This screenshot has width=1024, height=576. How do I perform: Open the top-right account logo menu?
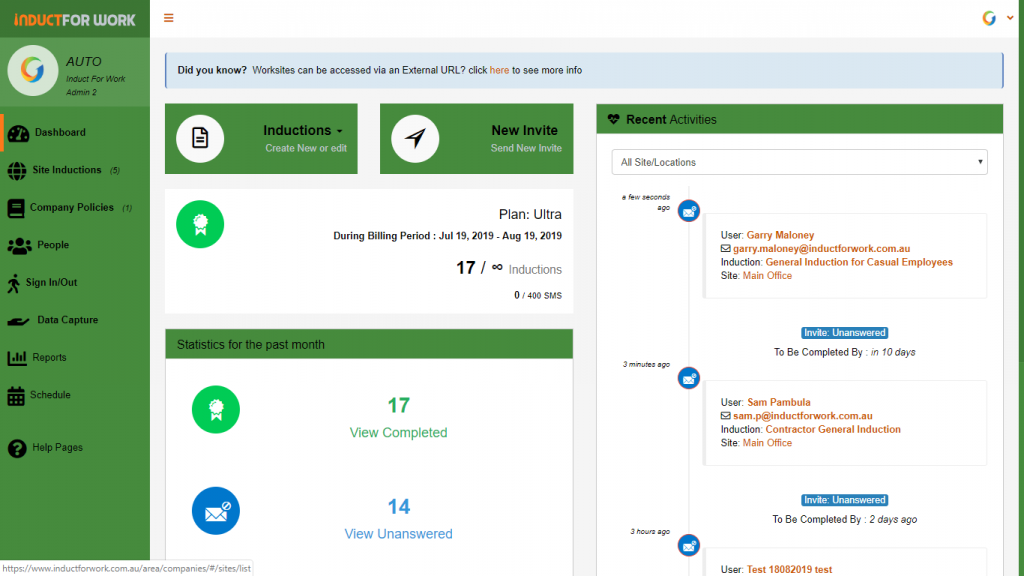[989, 18]
